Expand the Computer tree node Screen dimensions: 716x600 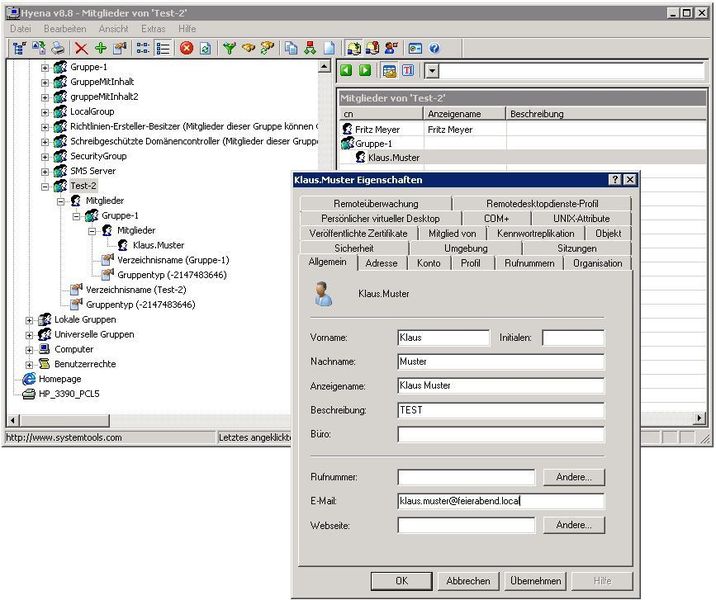coord(29,350)
